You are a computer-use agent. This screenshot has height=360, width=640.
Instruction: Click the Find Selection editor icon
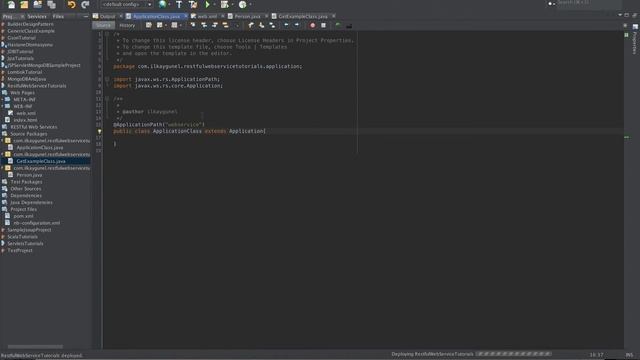(x=193, y=25)
